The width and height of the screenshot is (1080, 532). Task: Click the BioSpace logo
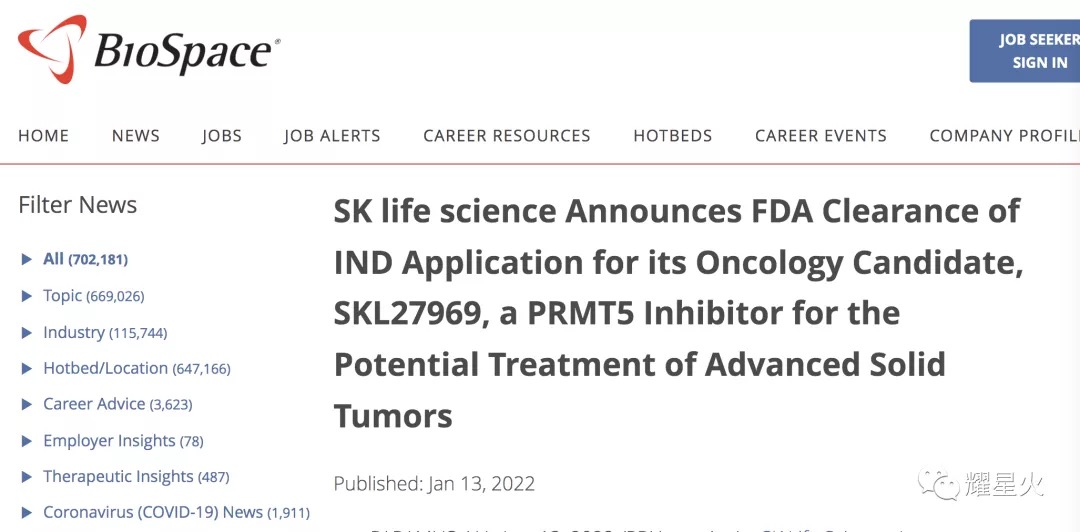149,50
